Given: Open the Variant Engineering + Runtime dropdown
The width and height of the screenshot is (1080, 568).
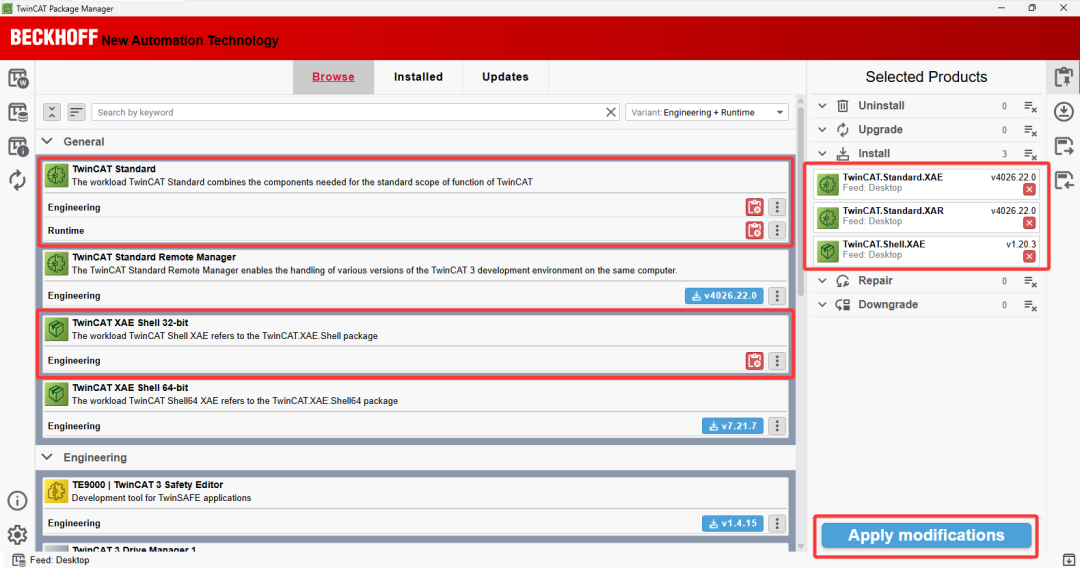Looking at the screenshot, I should [707, 112].
